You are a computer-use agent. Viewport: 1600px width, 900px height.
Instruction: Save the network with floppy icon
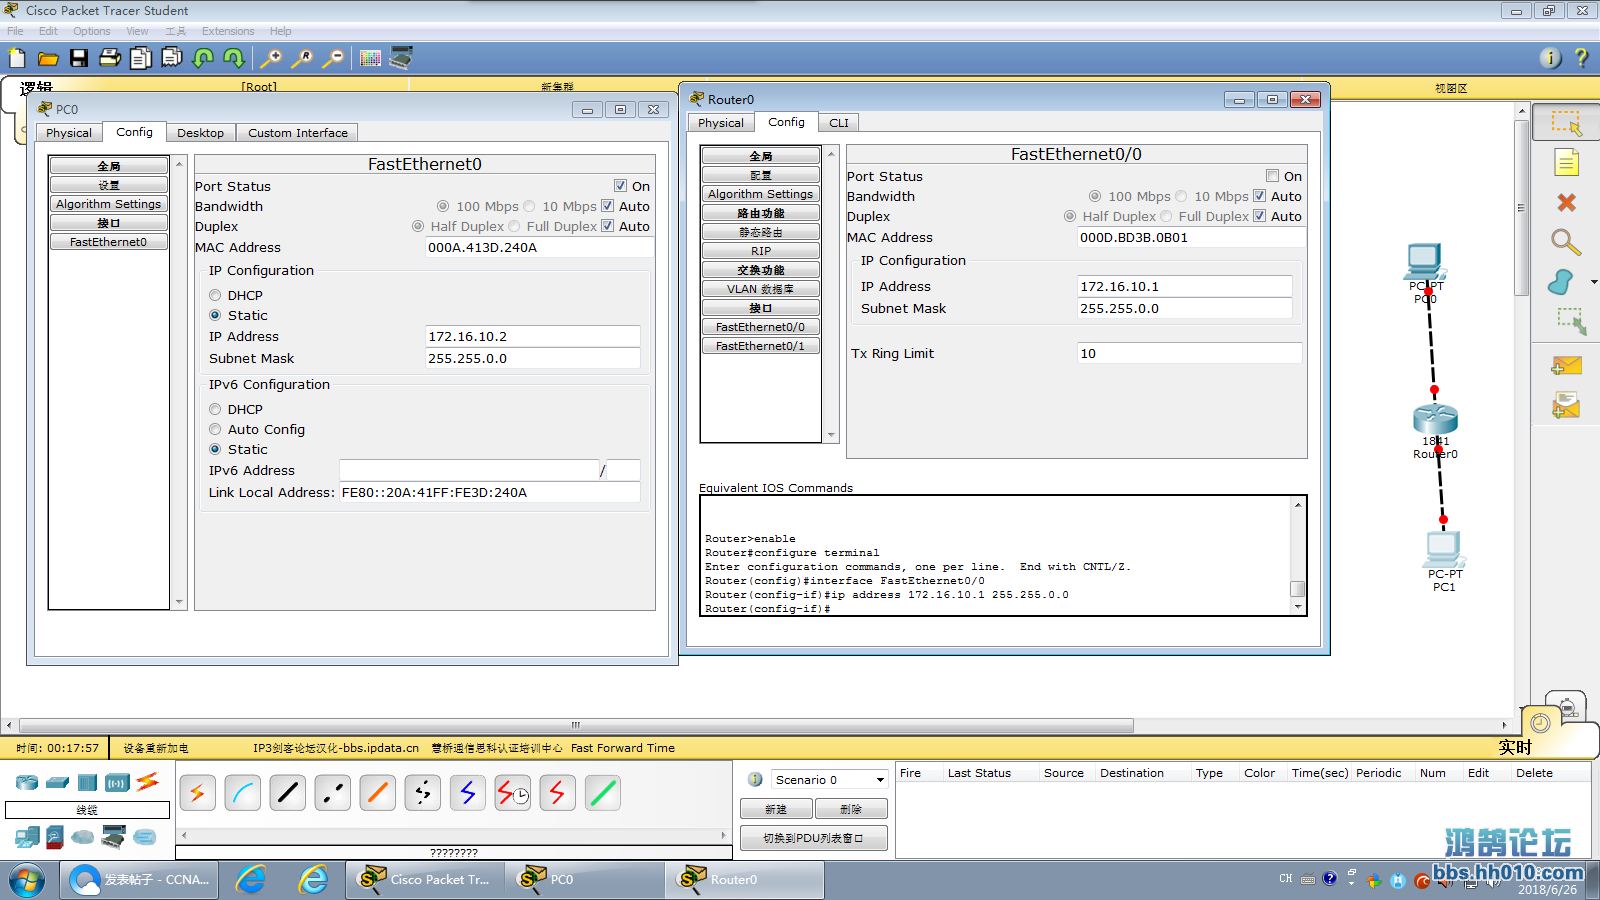pyautogui.click(x=79, y=58)
